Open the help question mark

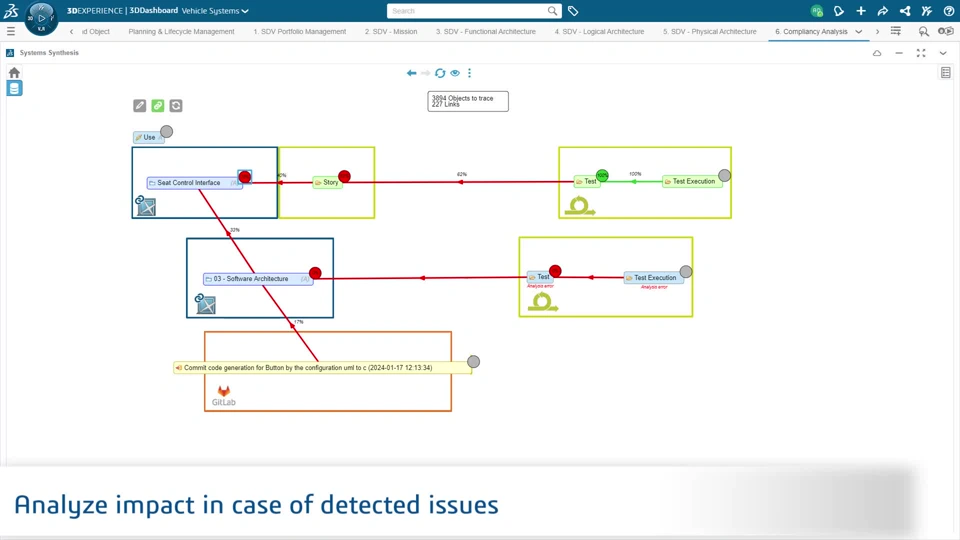pos(948,11)
